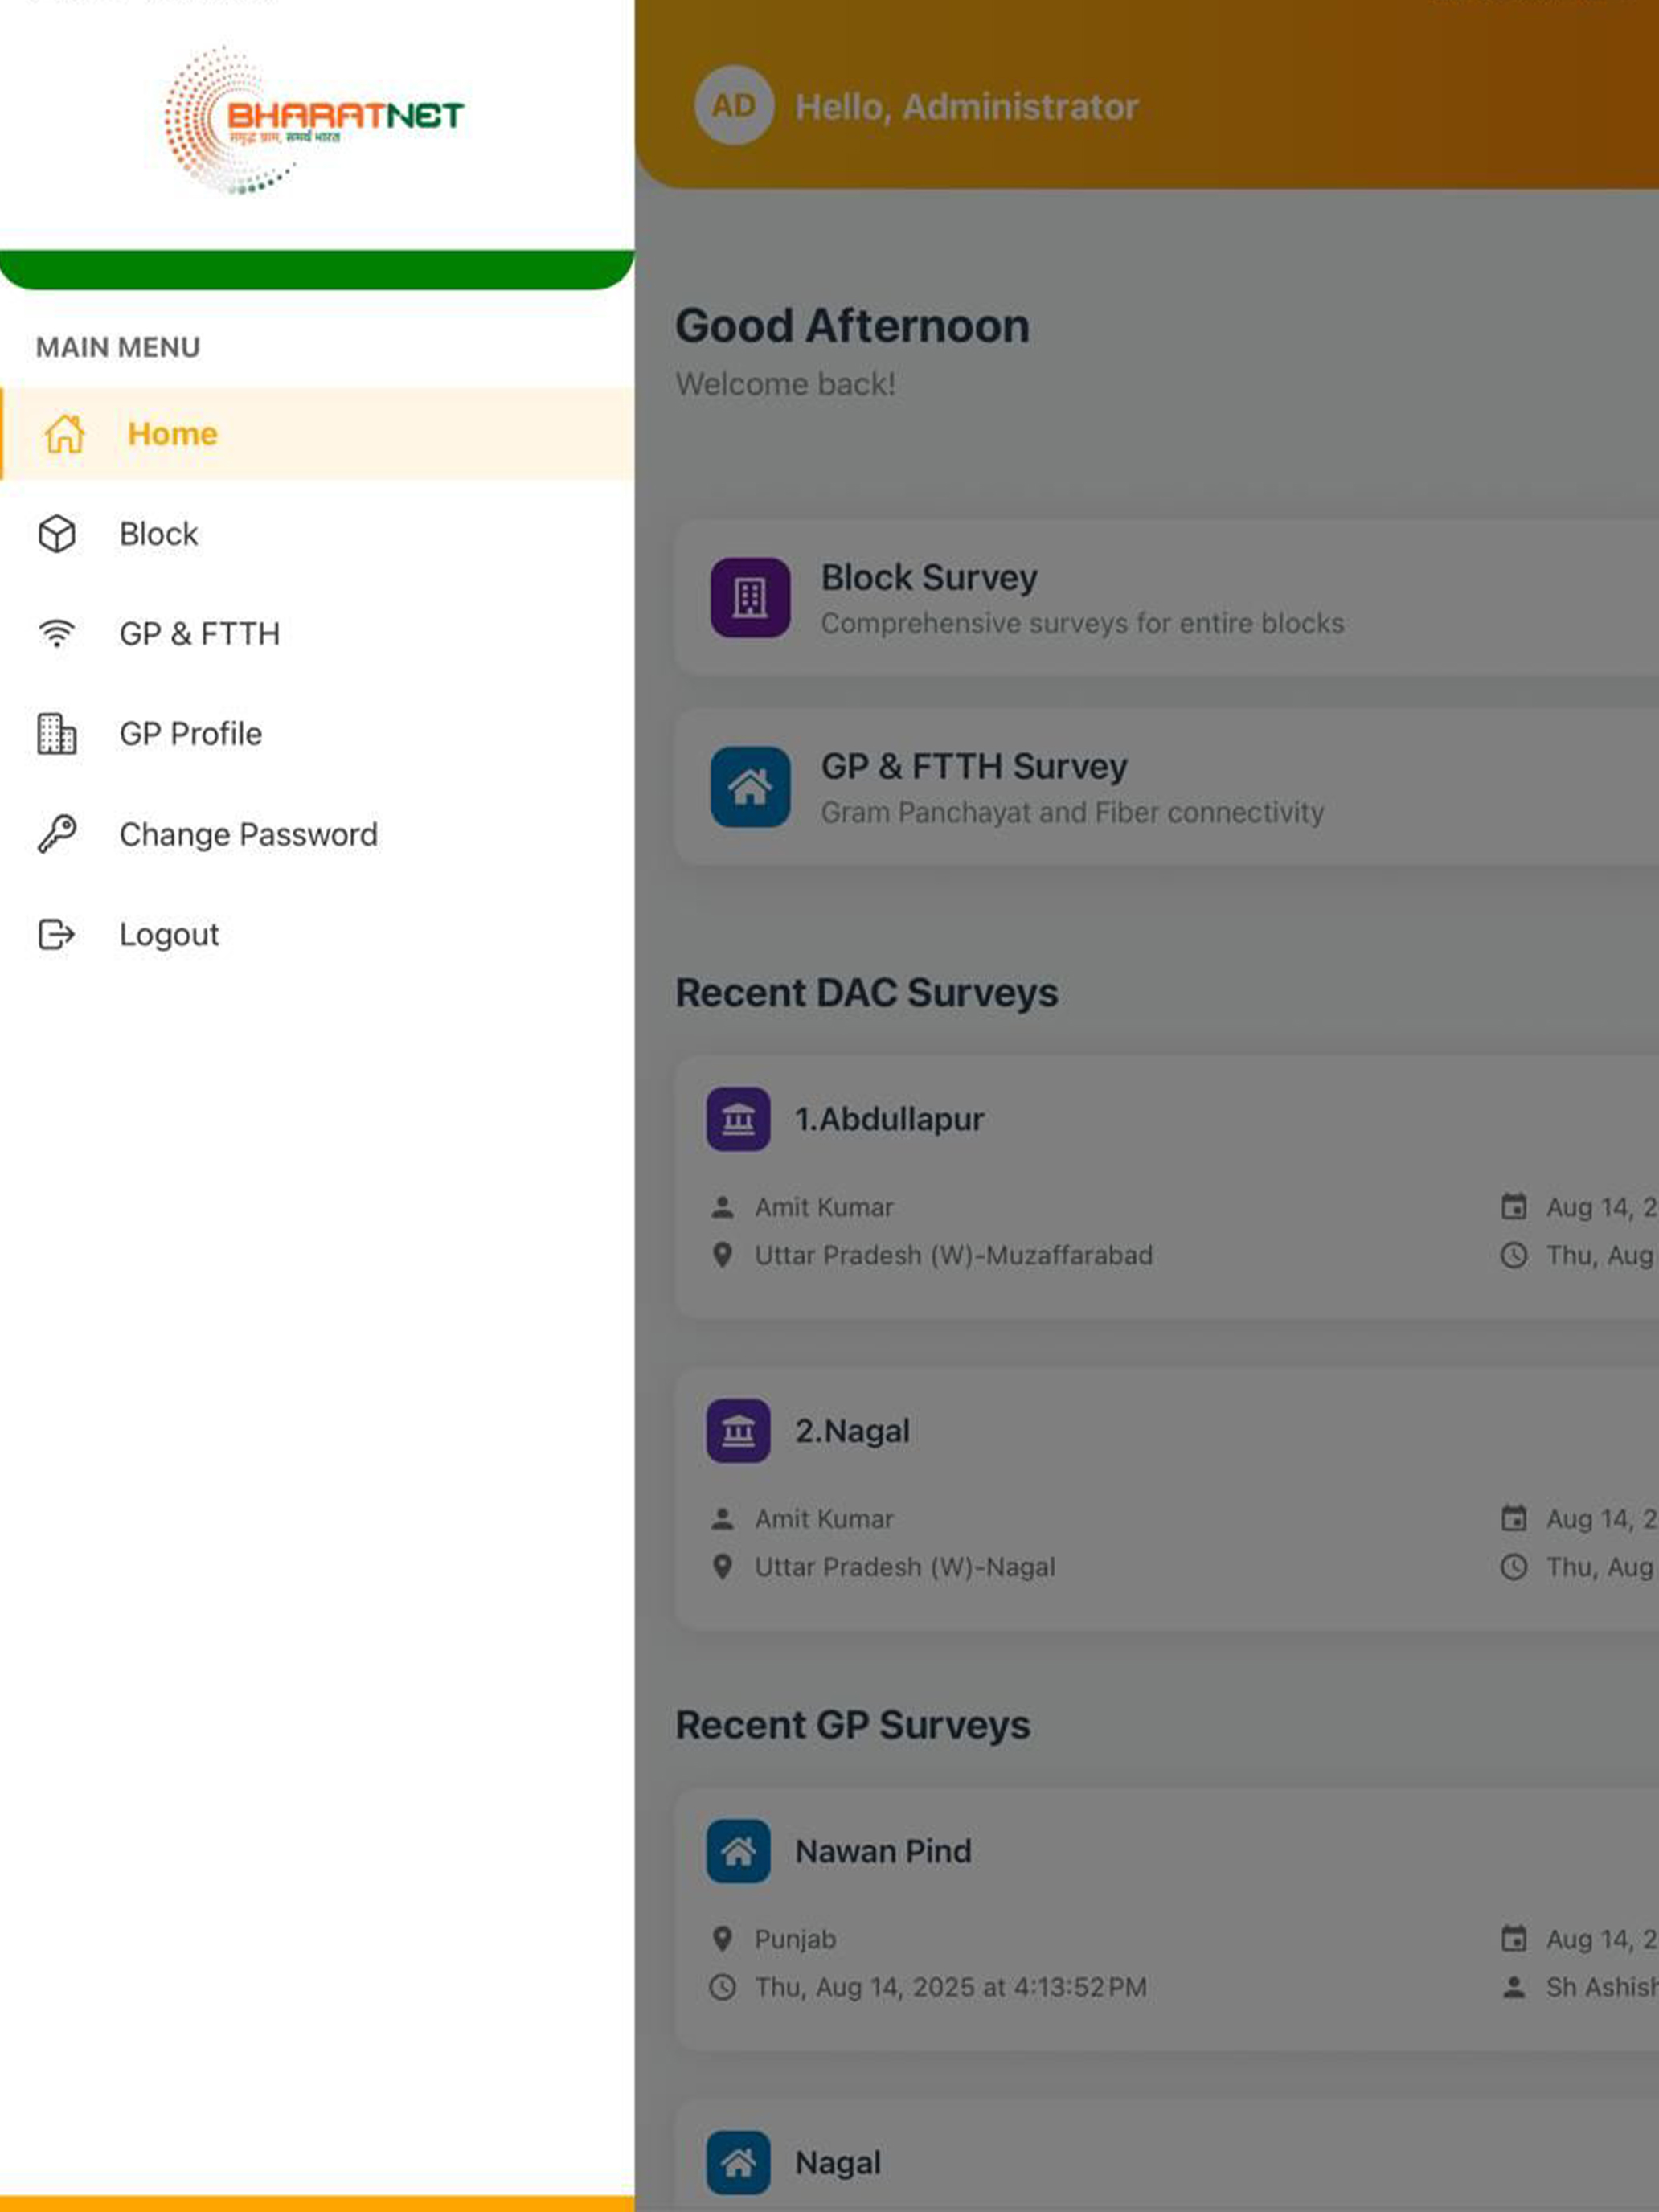This screenshot has width=1659, height=2212.
Task: Click Amit Kumar in the Abdullapur card
Action: tap(824, 1207)
